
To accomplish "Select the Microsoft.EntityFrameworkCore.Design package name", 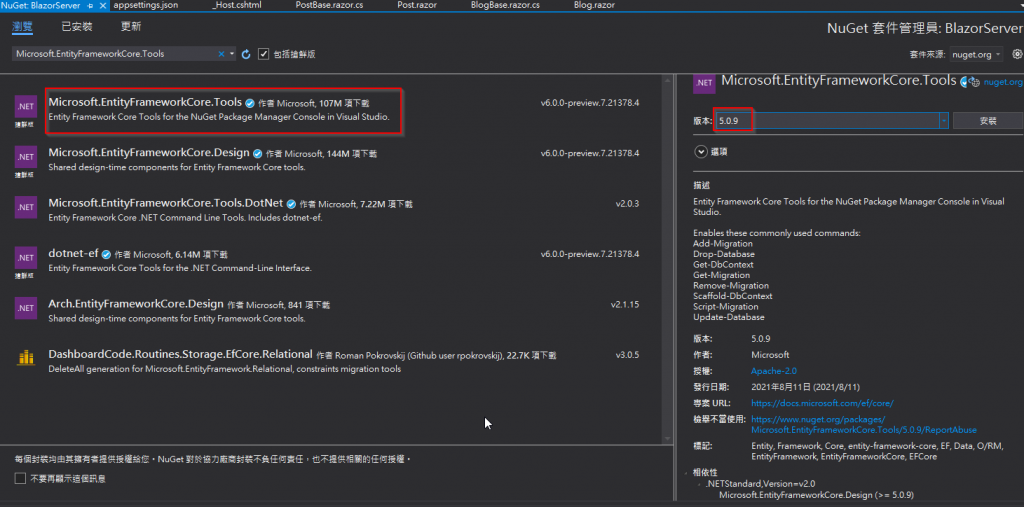I will click(149, 153).
